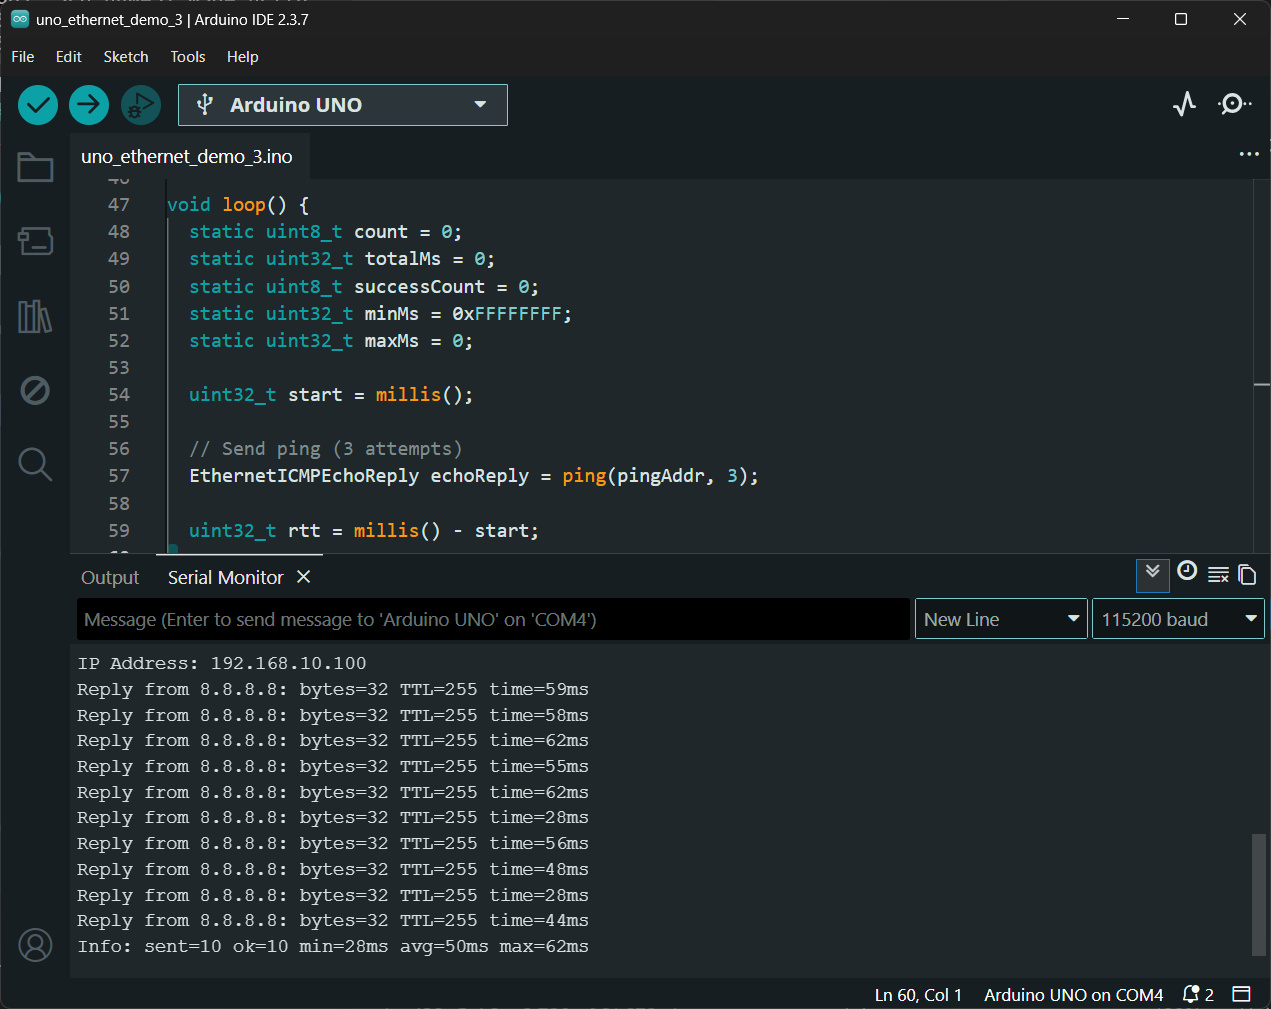1271x1009 pixels.
Task: Click the notifications bell in status bar
Action: 1192,994
